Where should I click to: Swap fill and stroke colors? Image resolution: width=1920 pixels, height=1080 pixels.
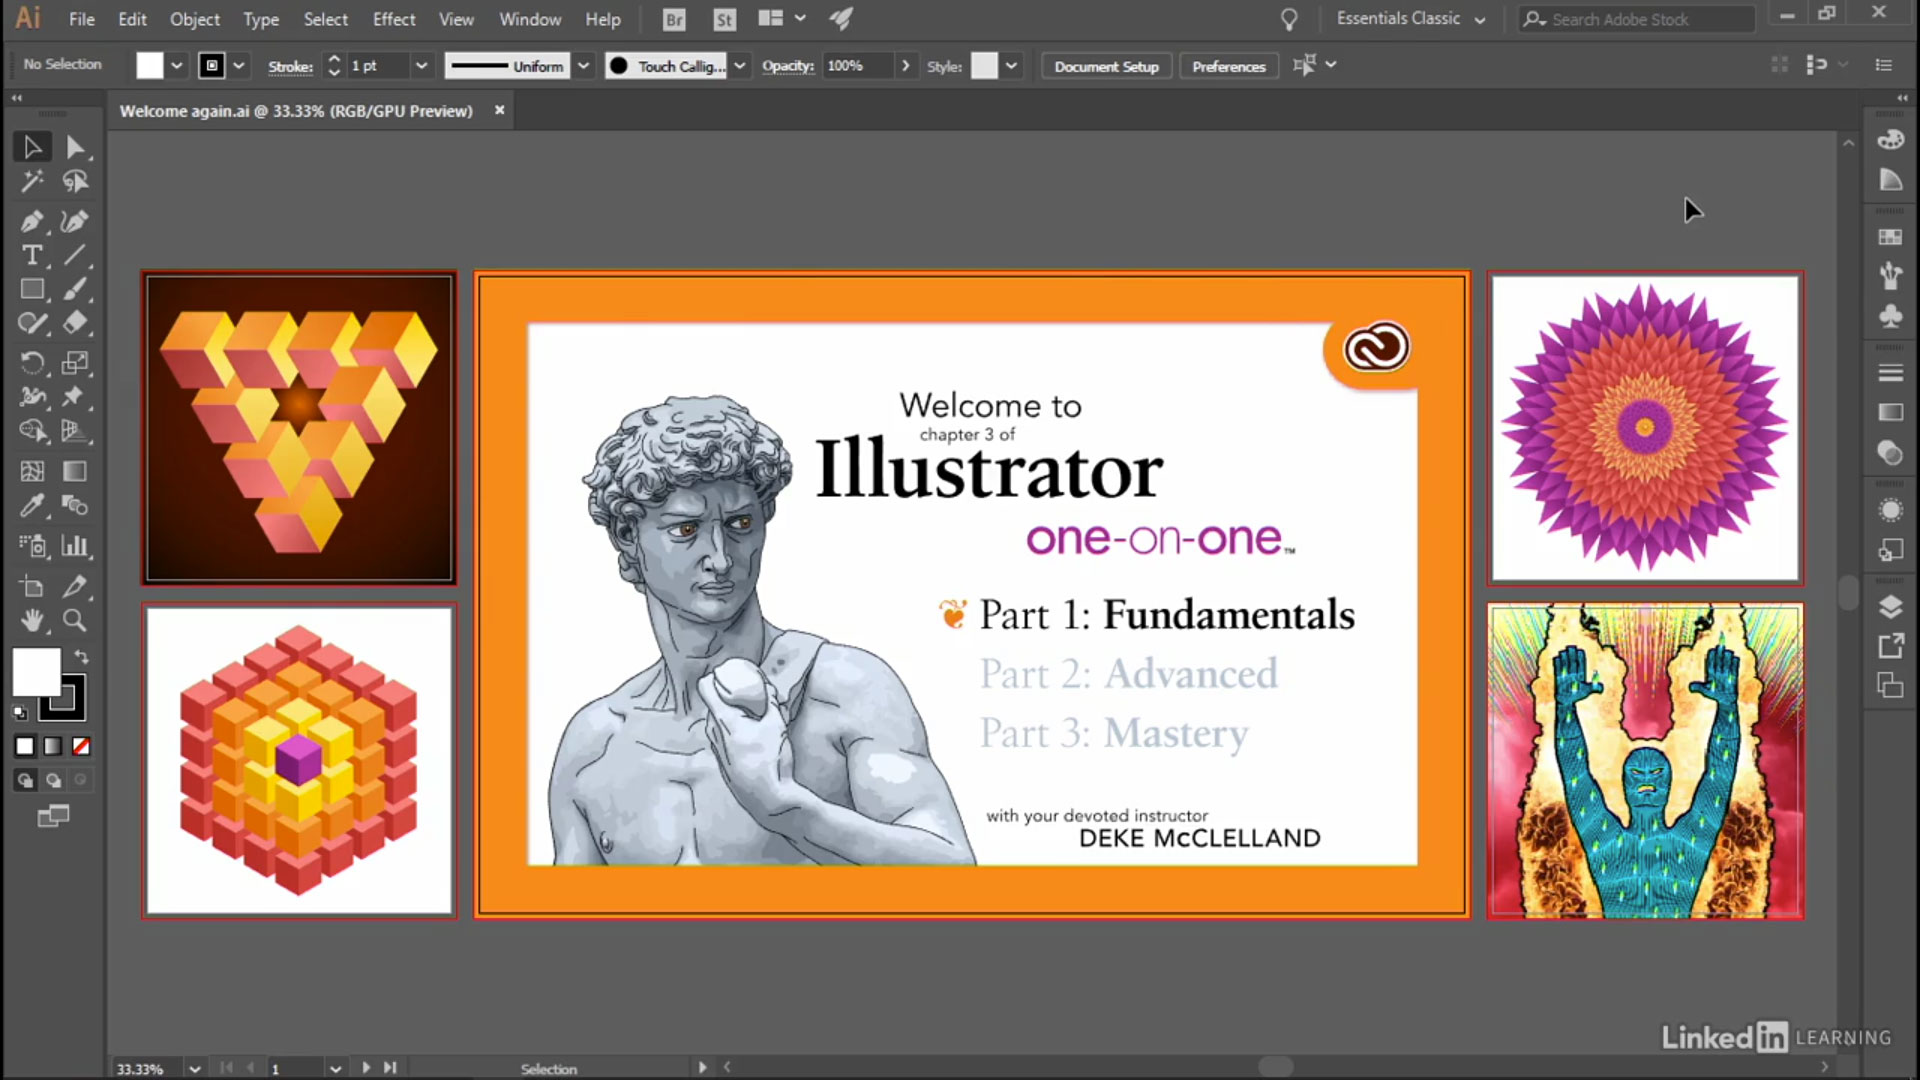point(81,657)
